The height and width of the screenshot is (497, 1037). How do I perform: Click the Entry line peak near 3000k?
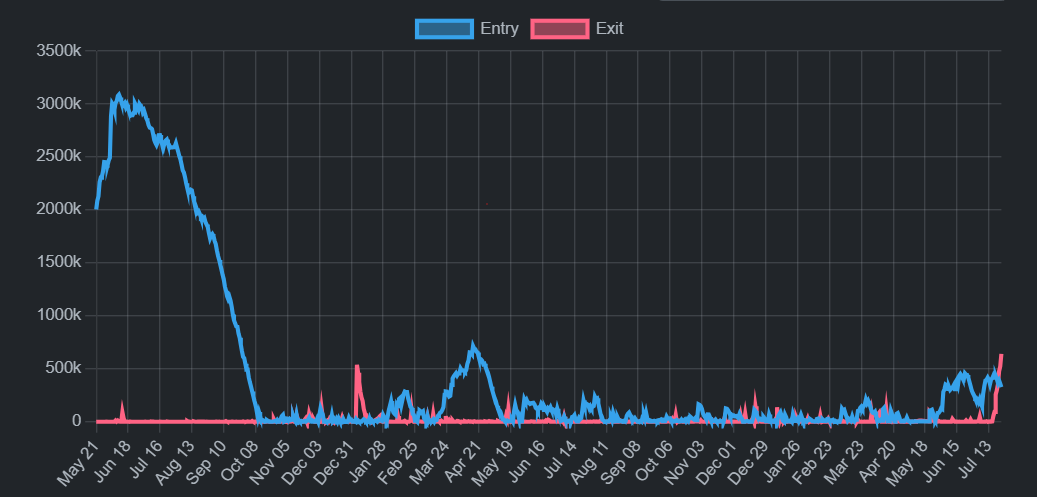(120, 96)
